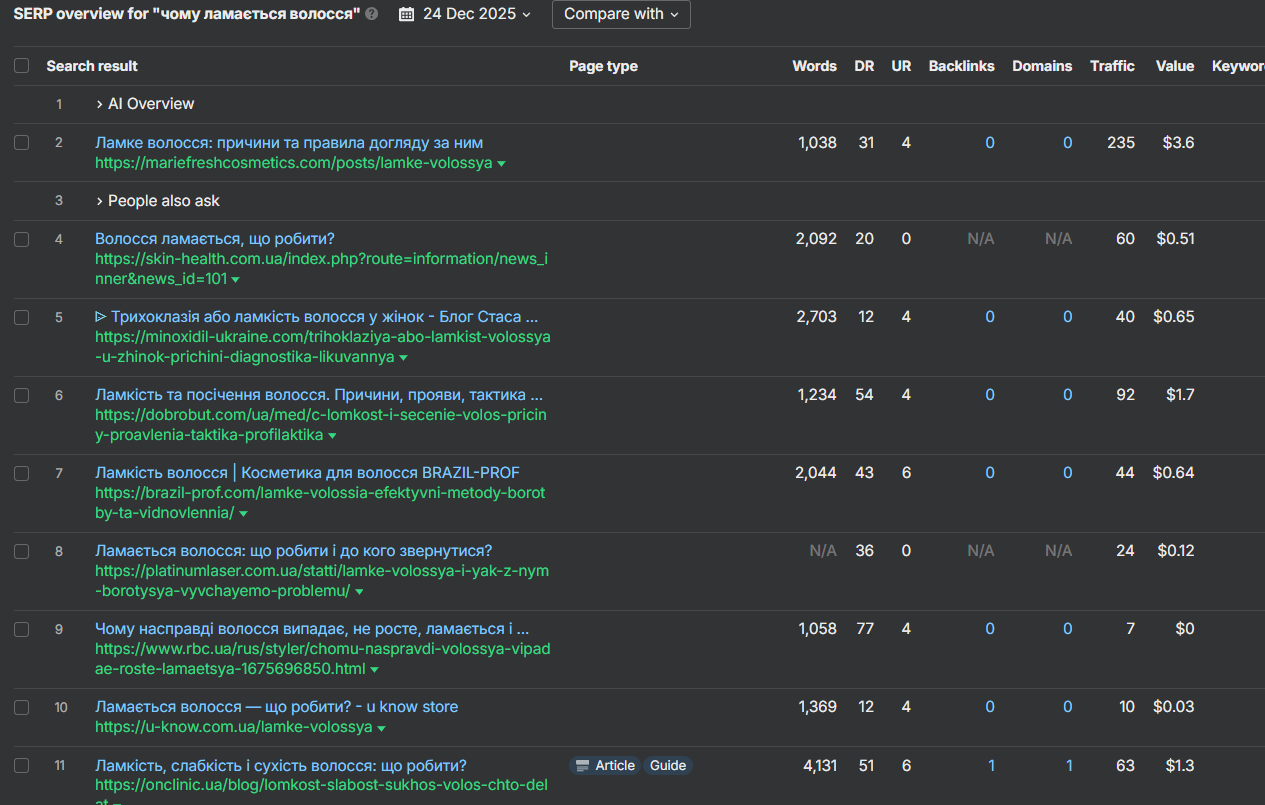Expand the People also ask row
This screenshot has width=1265, height=805.
(x=158, y=201)
